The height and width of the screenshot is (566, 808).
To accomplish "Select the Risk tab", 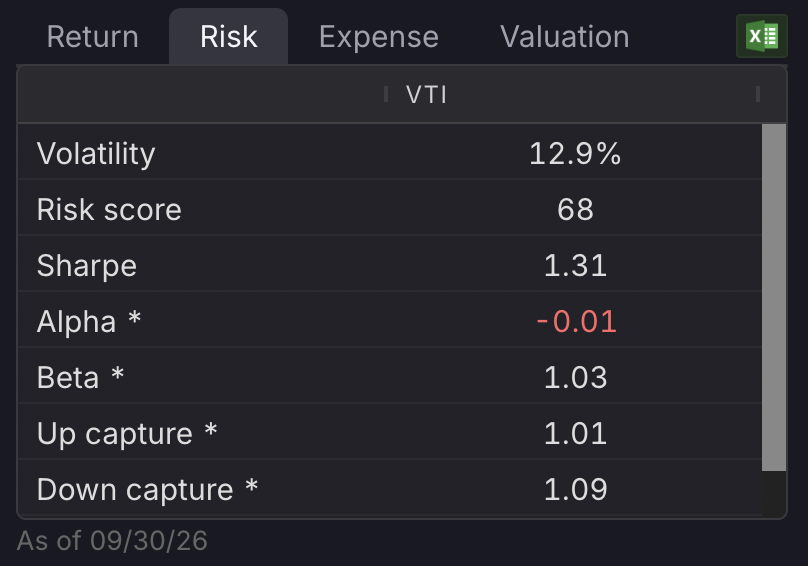I will click(228, 37).
